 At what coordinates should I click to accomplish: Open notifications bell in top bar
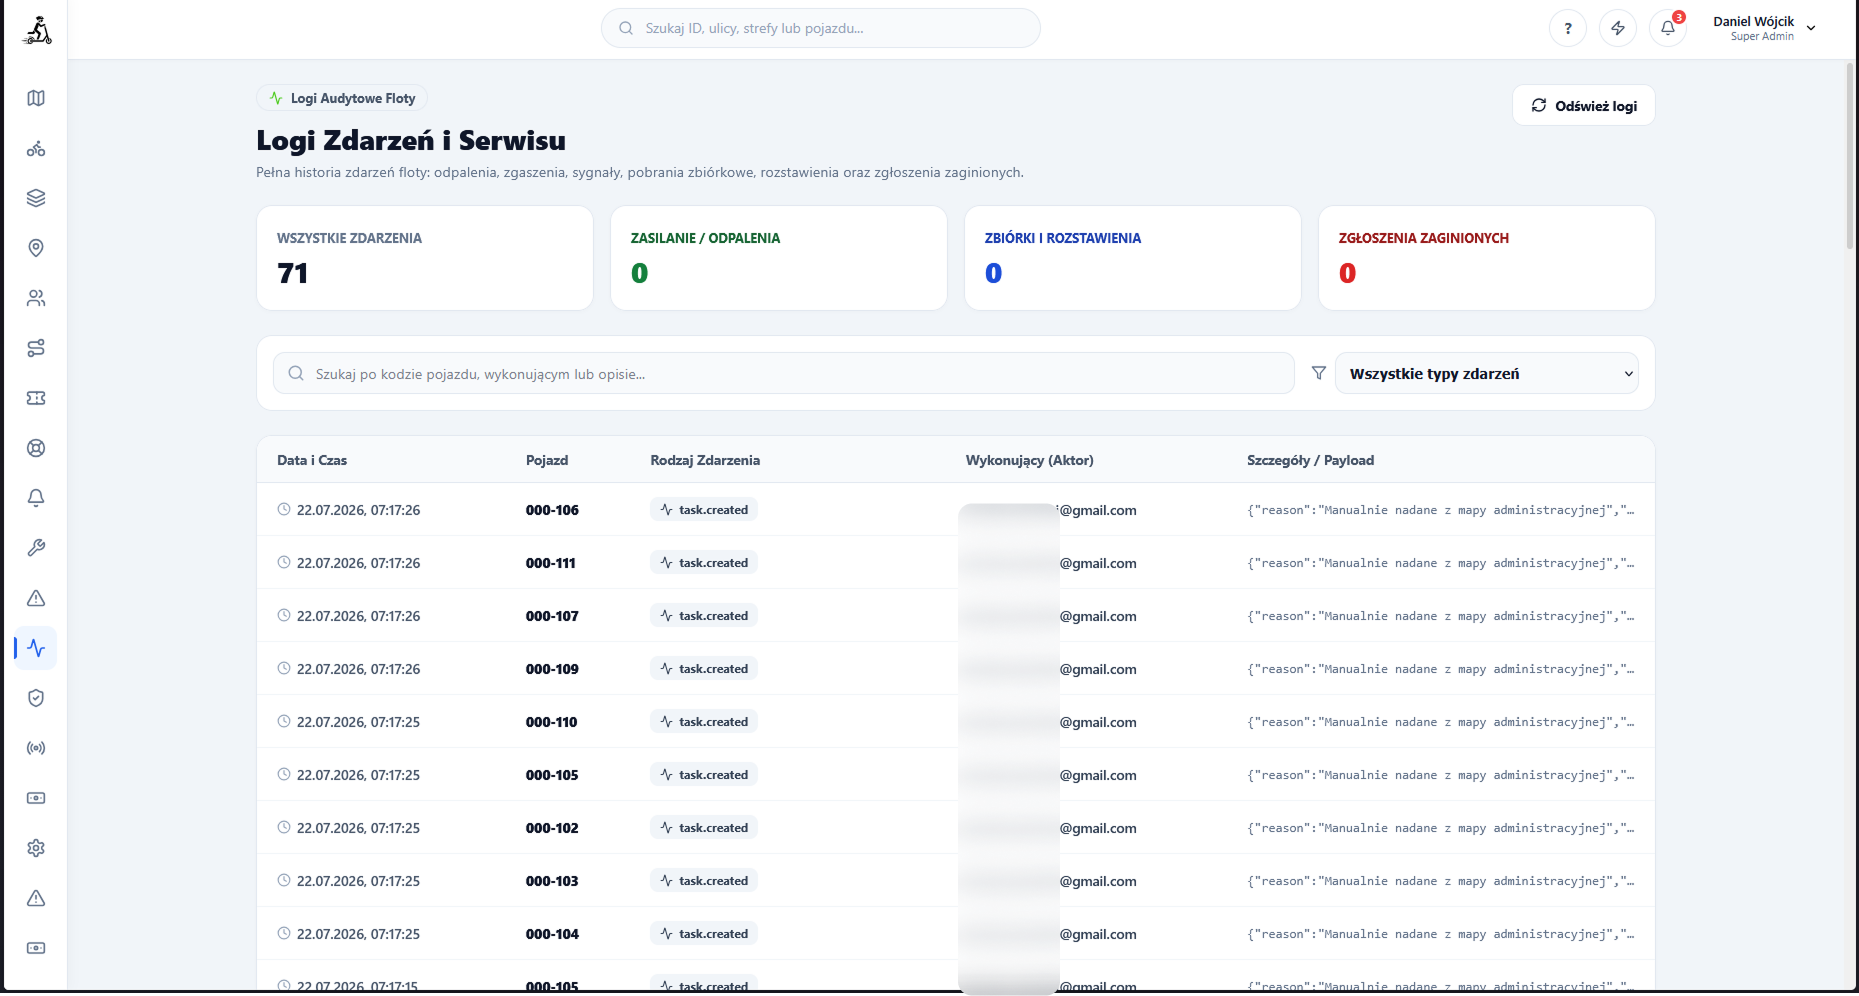[x=1668, y=28]
